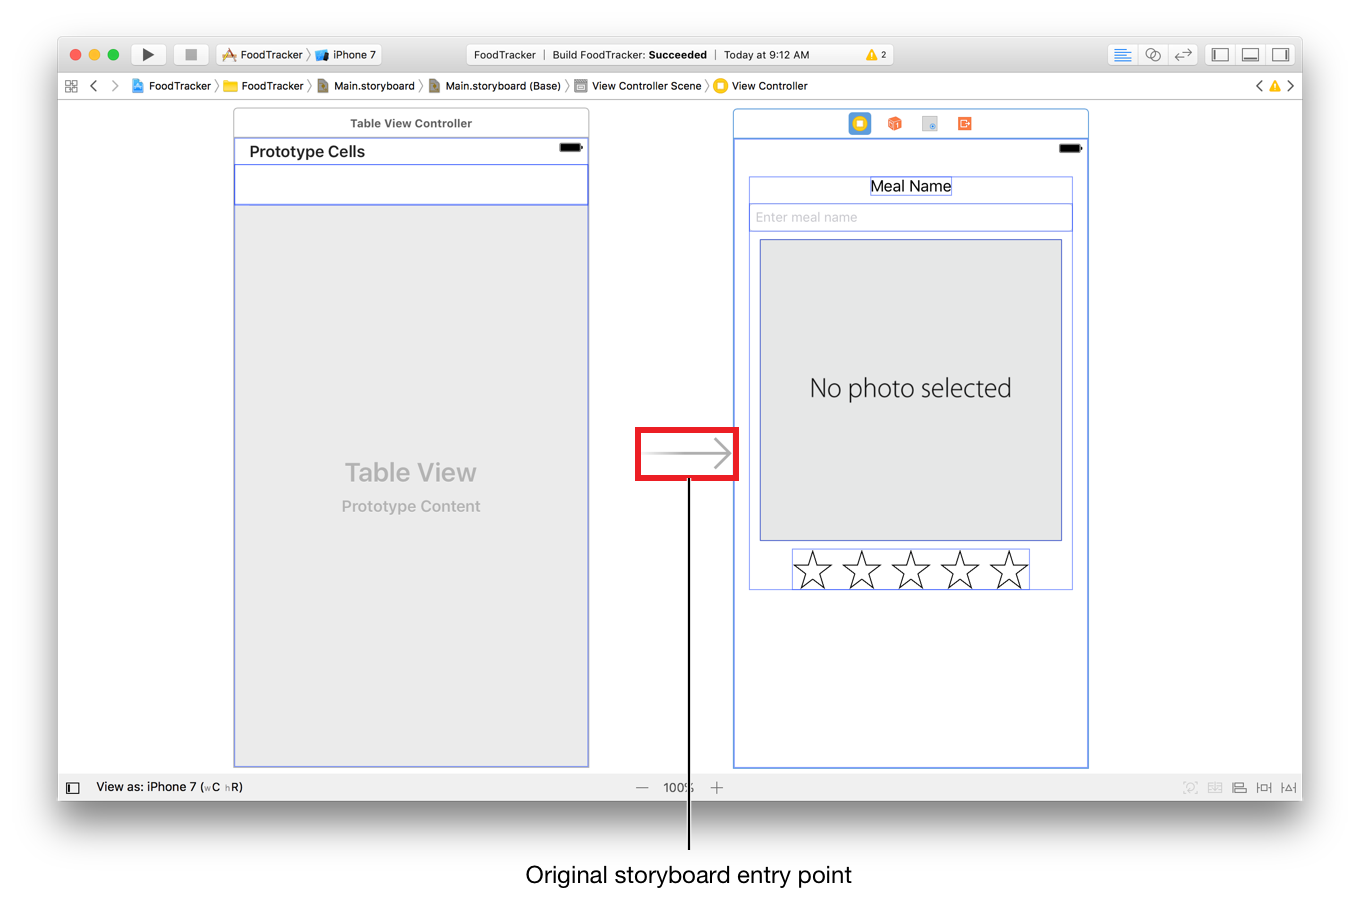Open the 100% zoom level menu
The image size is (1360, 902).
[x=678, y=788]
